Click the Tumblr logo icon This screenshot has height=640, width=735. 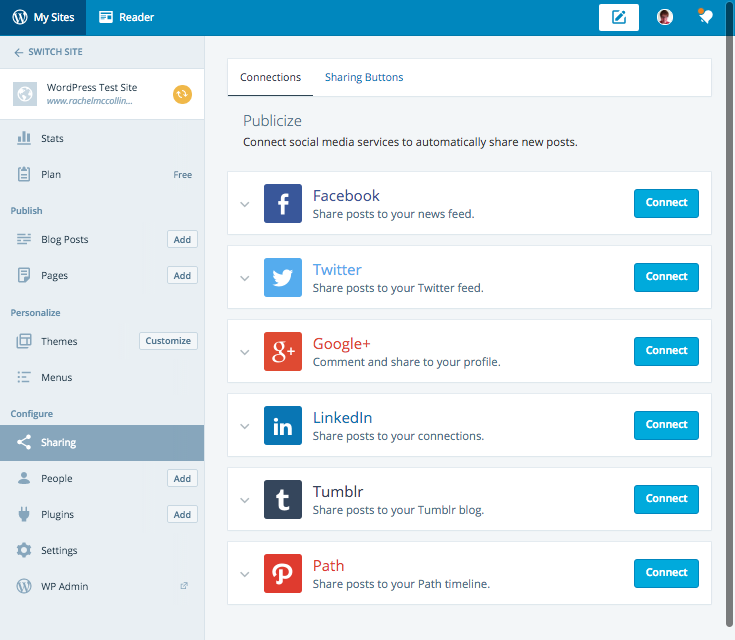point(283,500)
